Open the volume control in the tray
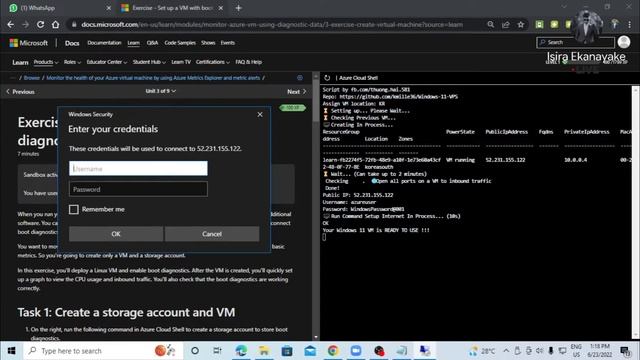 pos(540,351)
